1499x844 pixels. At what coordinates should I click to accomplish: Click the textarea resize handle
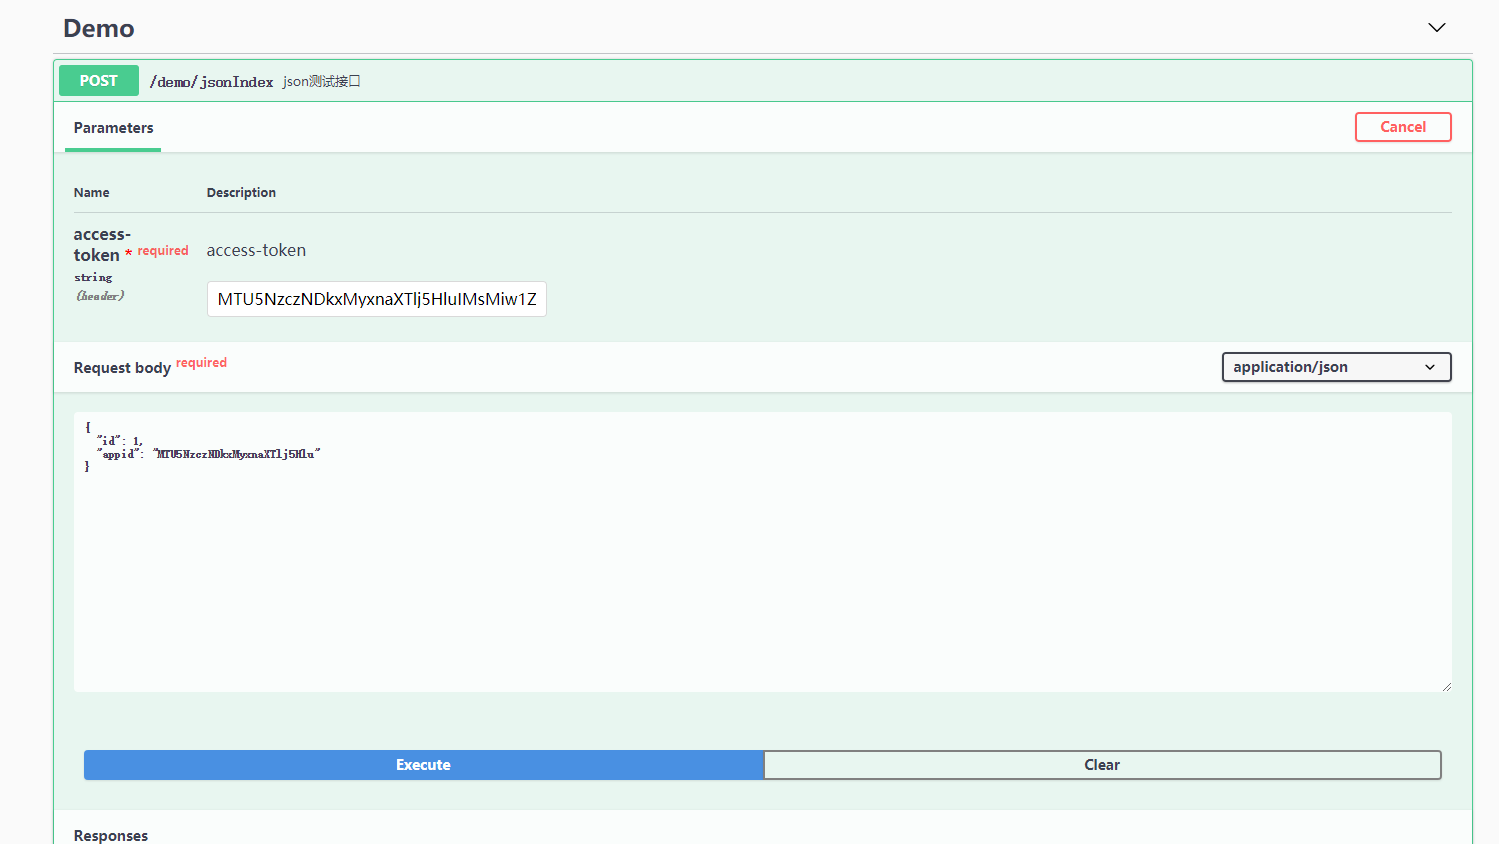click(1446, 686)
